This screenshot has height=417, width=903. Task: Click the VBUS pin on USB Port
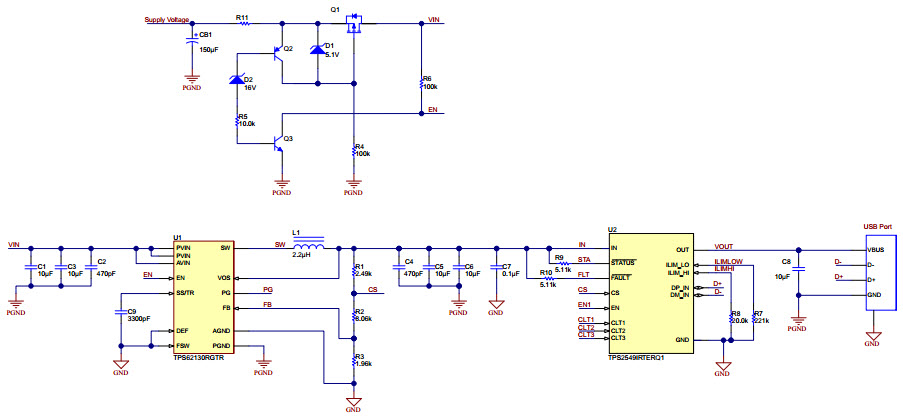coord(877,249)
